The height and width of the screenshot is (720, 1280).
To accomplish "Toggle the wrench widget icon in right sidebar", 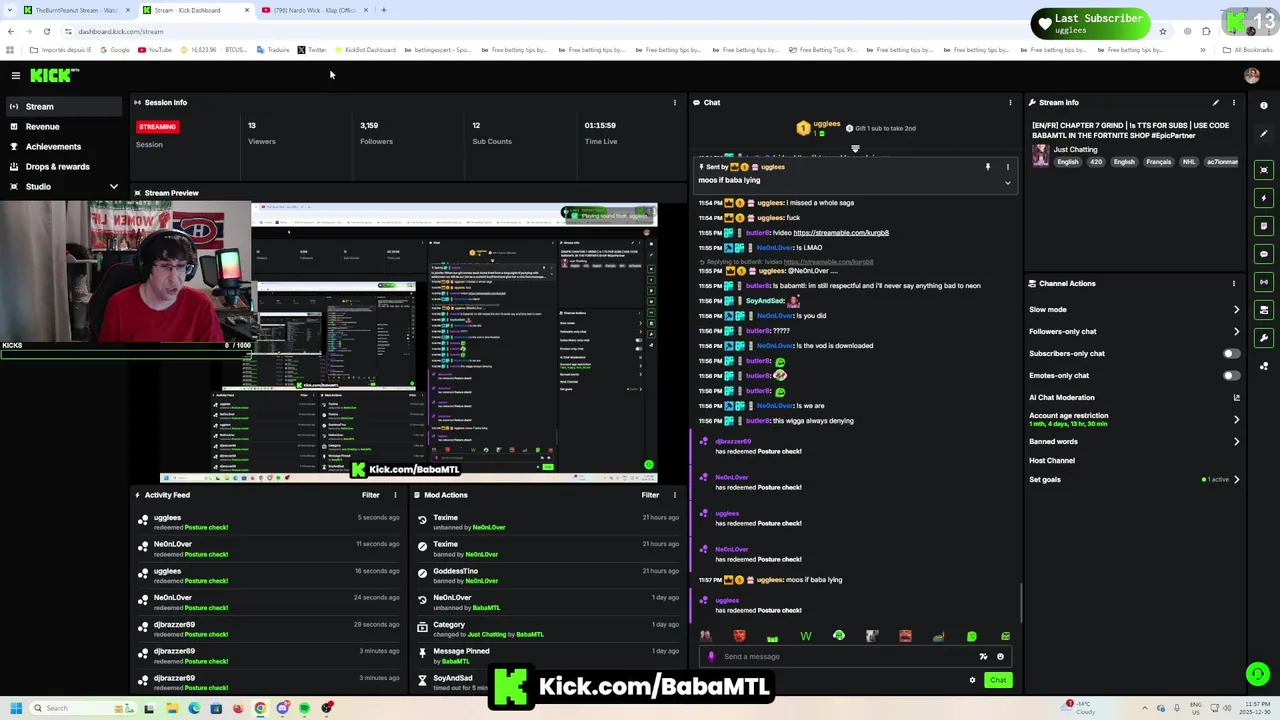I will pos(1264,338).
